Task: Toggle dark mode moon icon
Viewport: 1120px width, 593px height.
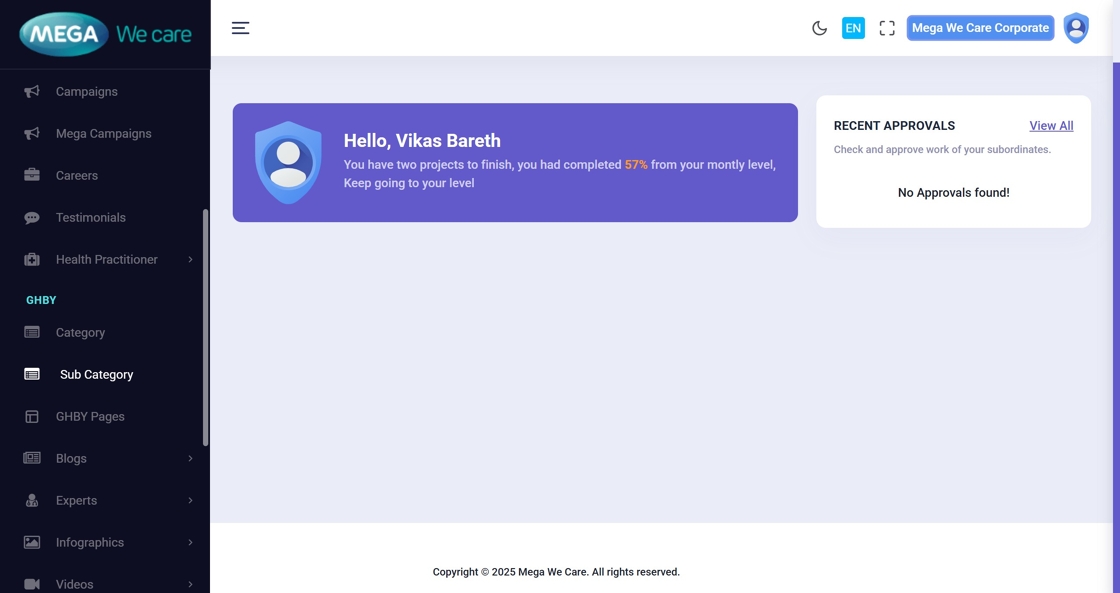Action: point(819,28)
